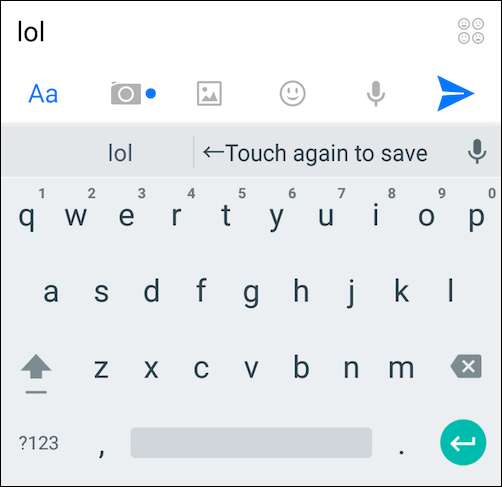
Task: Tap the letter m key
Action: 401,368
